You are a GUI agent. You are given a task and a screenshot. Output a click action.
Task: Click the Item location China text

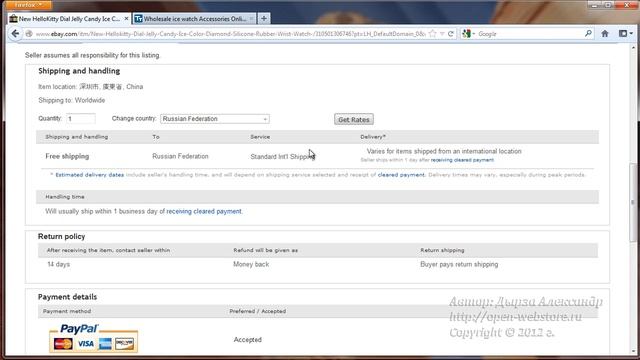point(91,87)
